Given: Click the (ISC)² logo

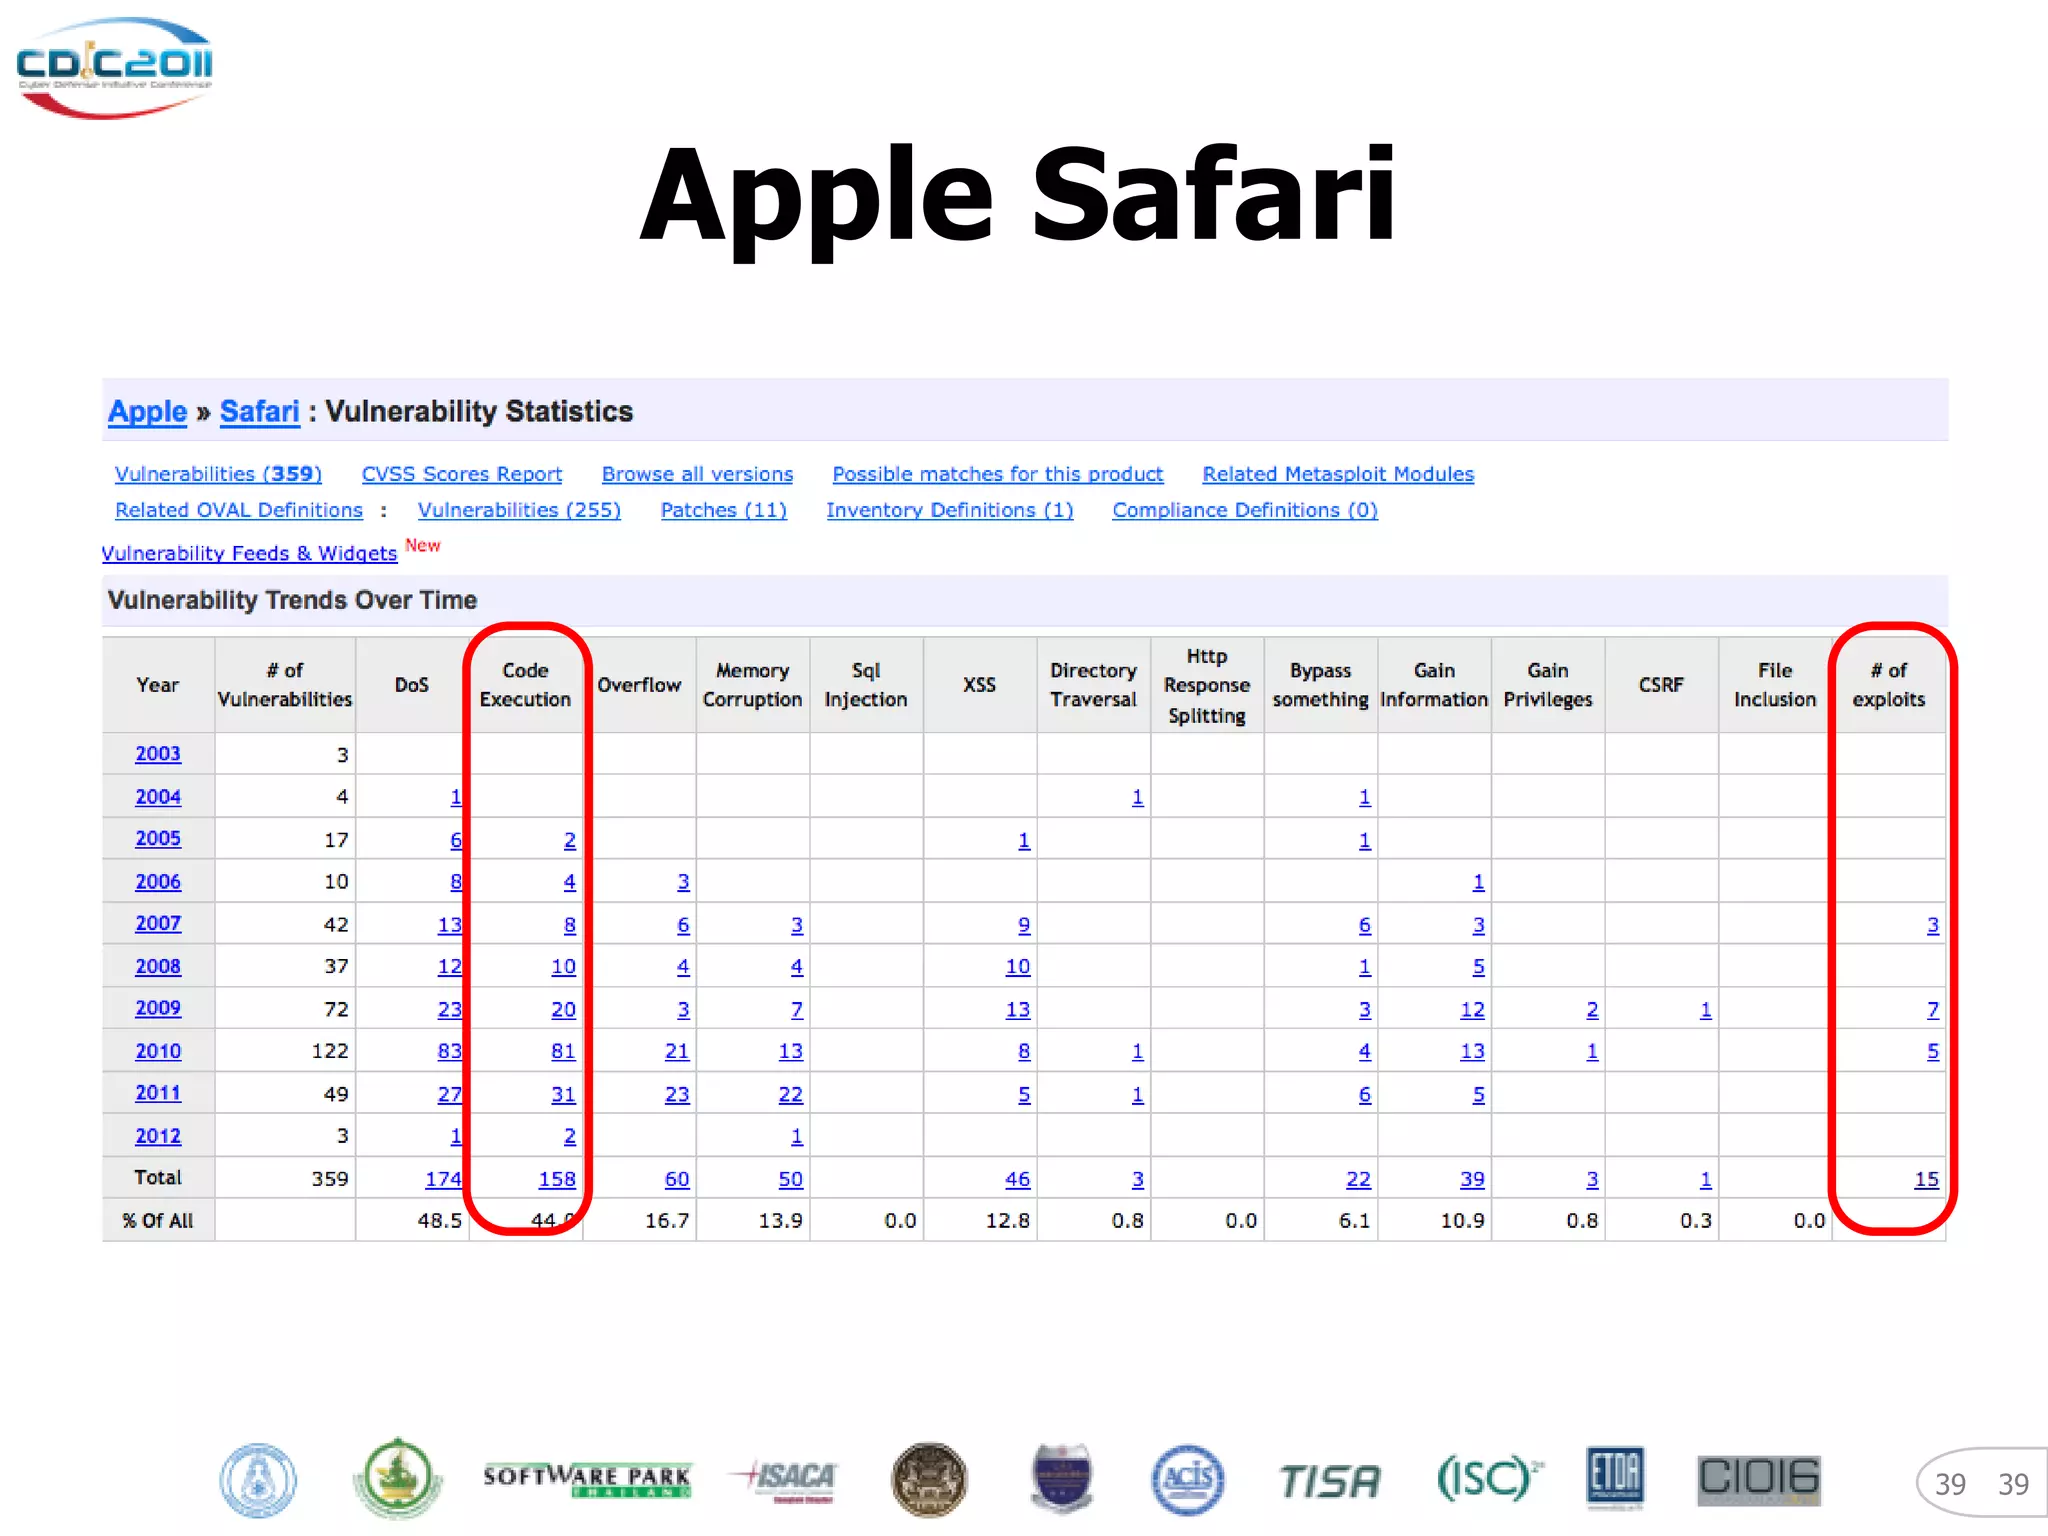Looking at the screenshot, I should (x=1489, y=1479).
